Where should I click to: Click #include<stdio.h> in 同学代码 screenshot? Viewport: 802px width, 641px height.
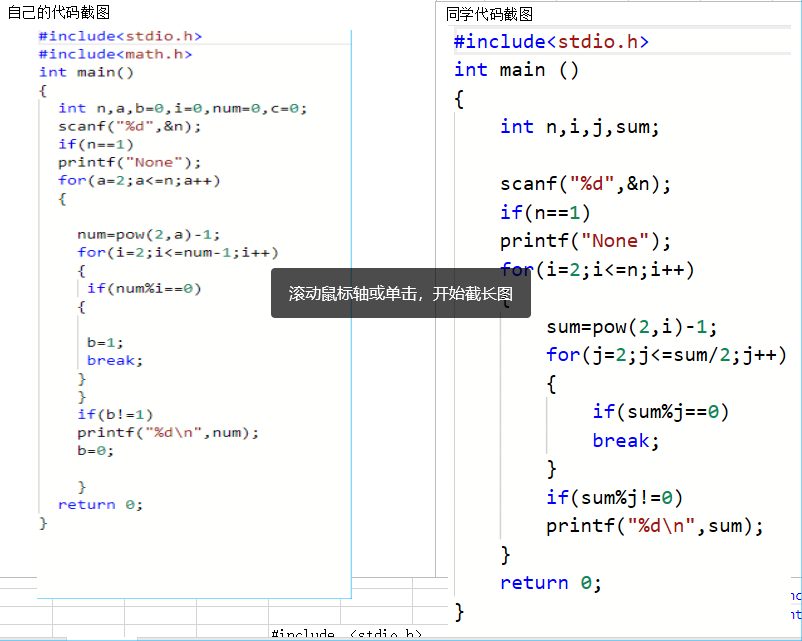551,41
